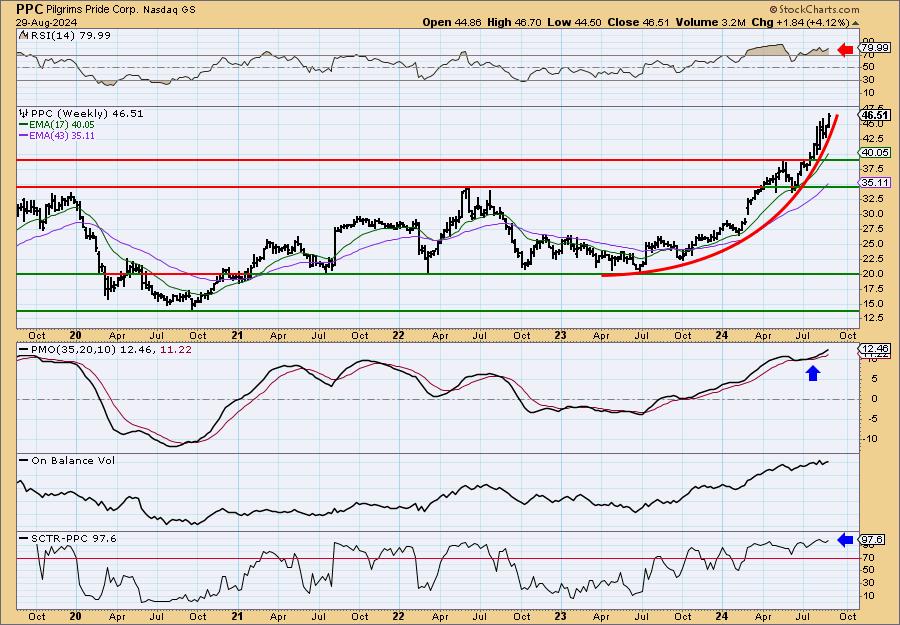Viewport: 900px width, 625px height.
Task: Click the 42.5 price axis label
Action: [x=874, y=139]
